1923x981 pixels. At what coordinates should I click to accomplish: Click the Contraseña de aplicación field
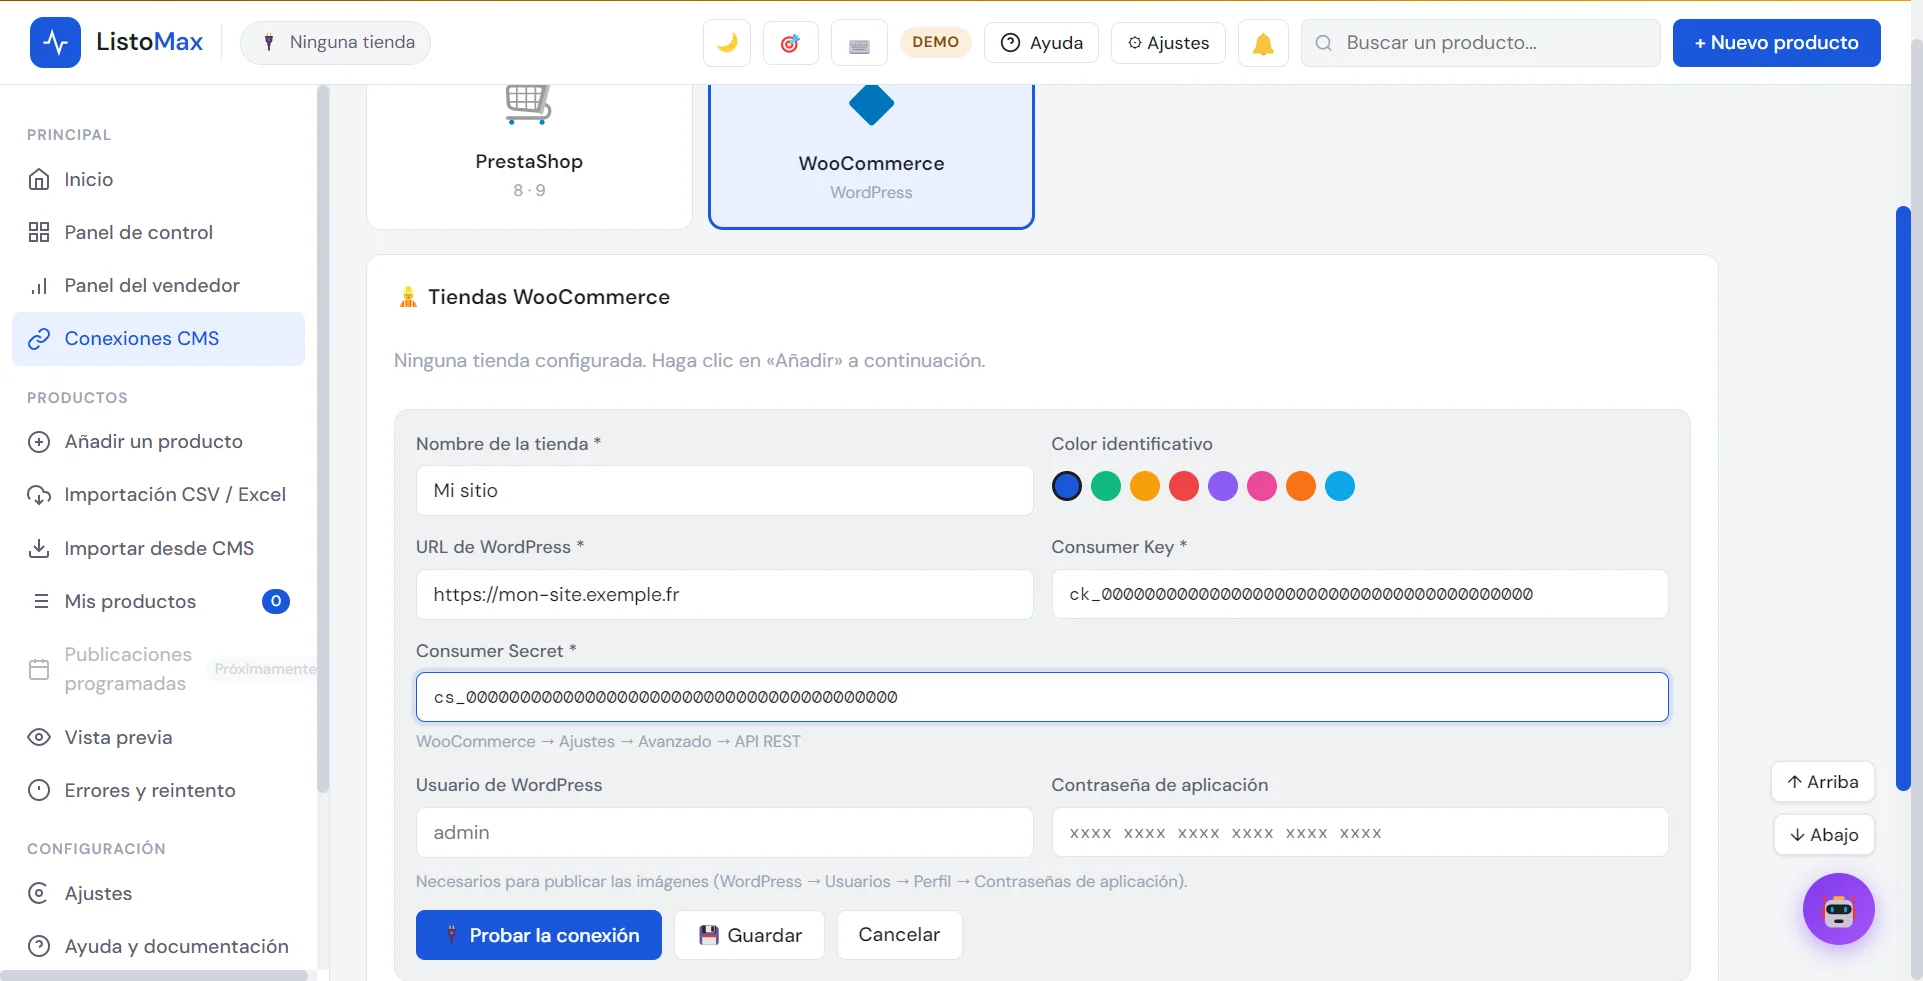[1360, 832]
